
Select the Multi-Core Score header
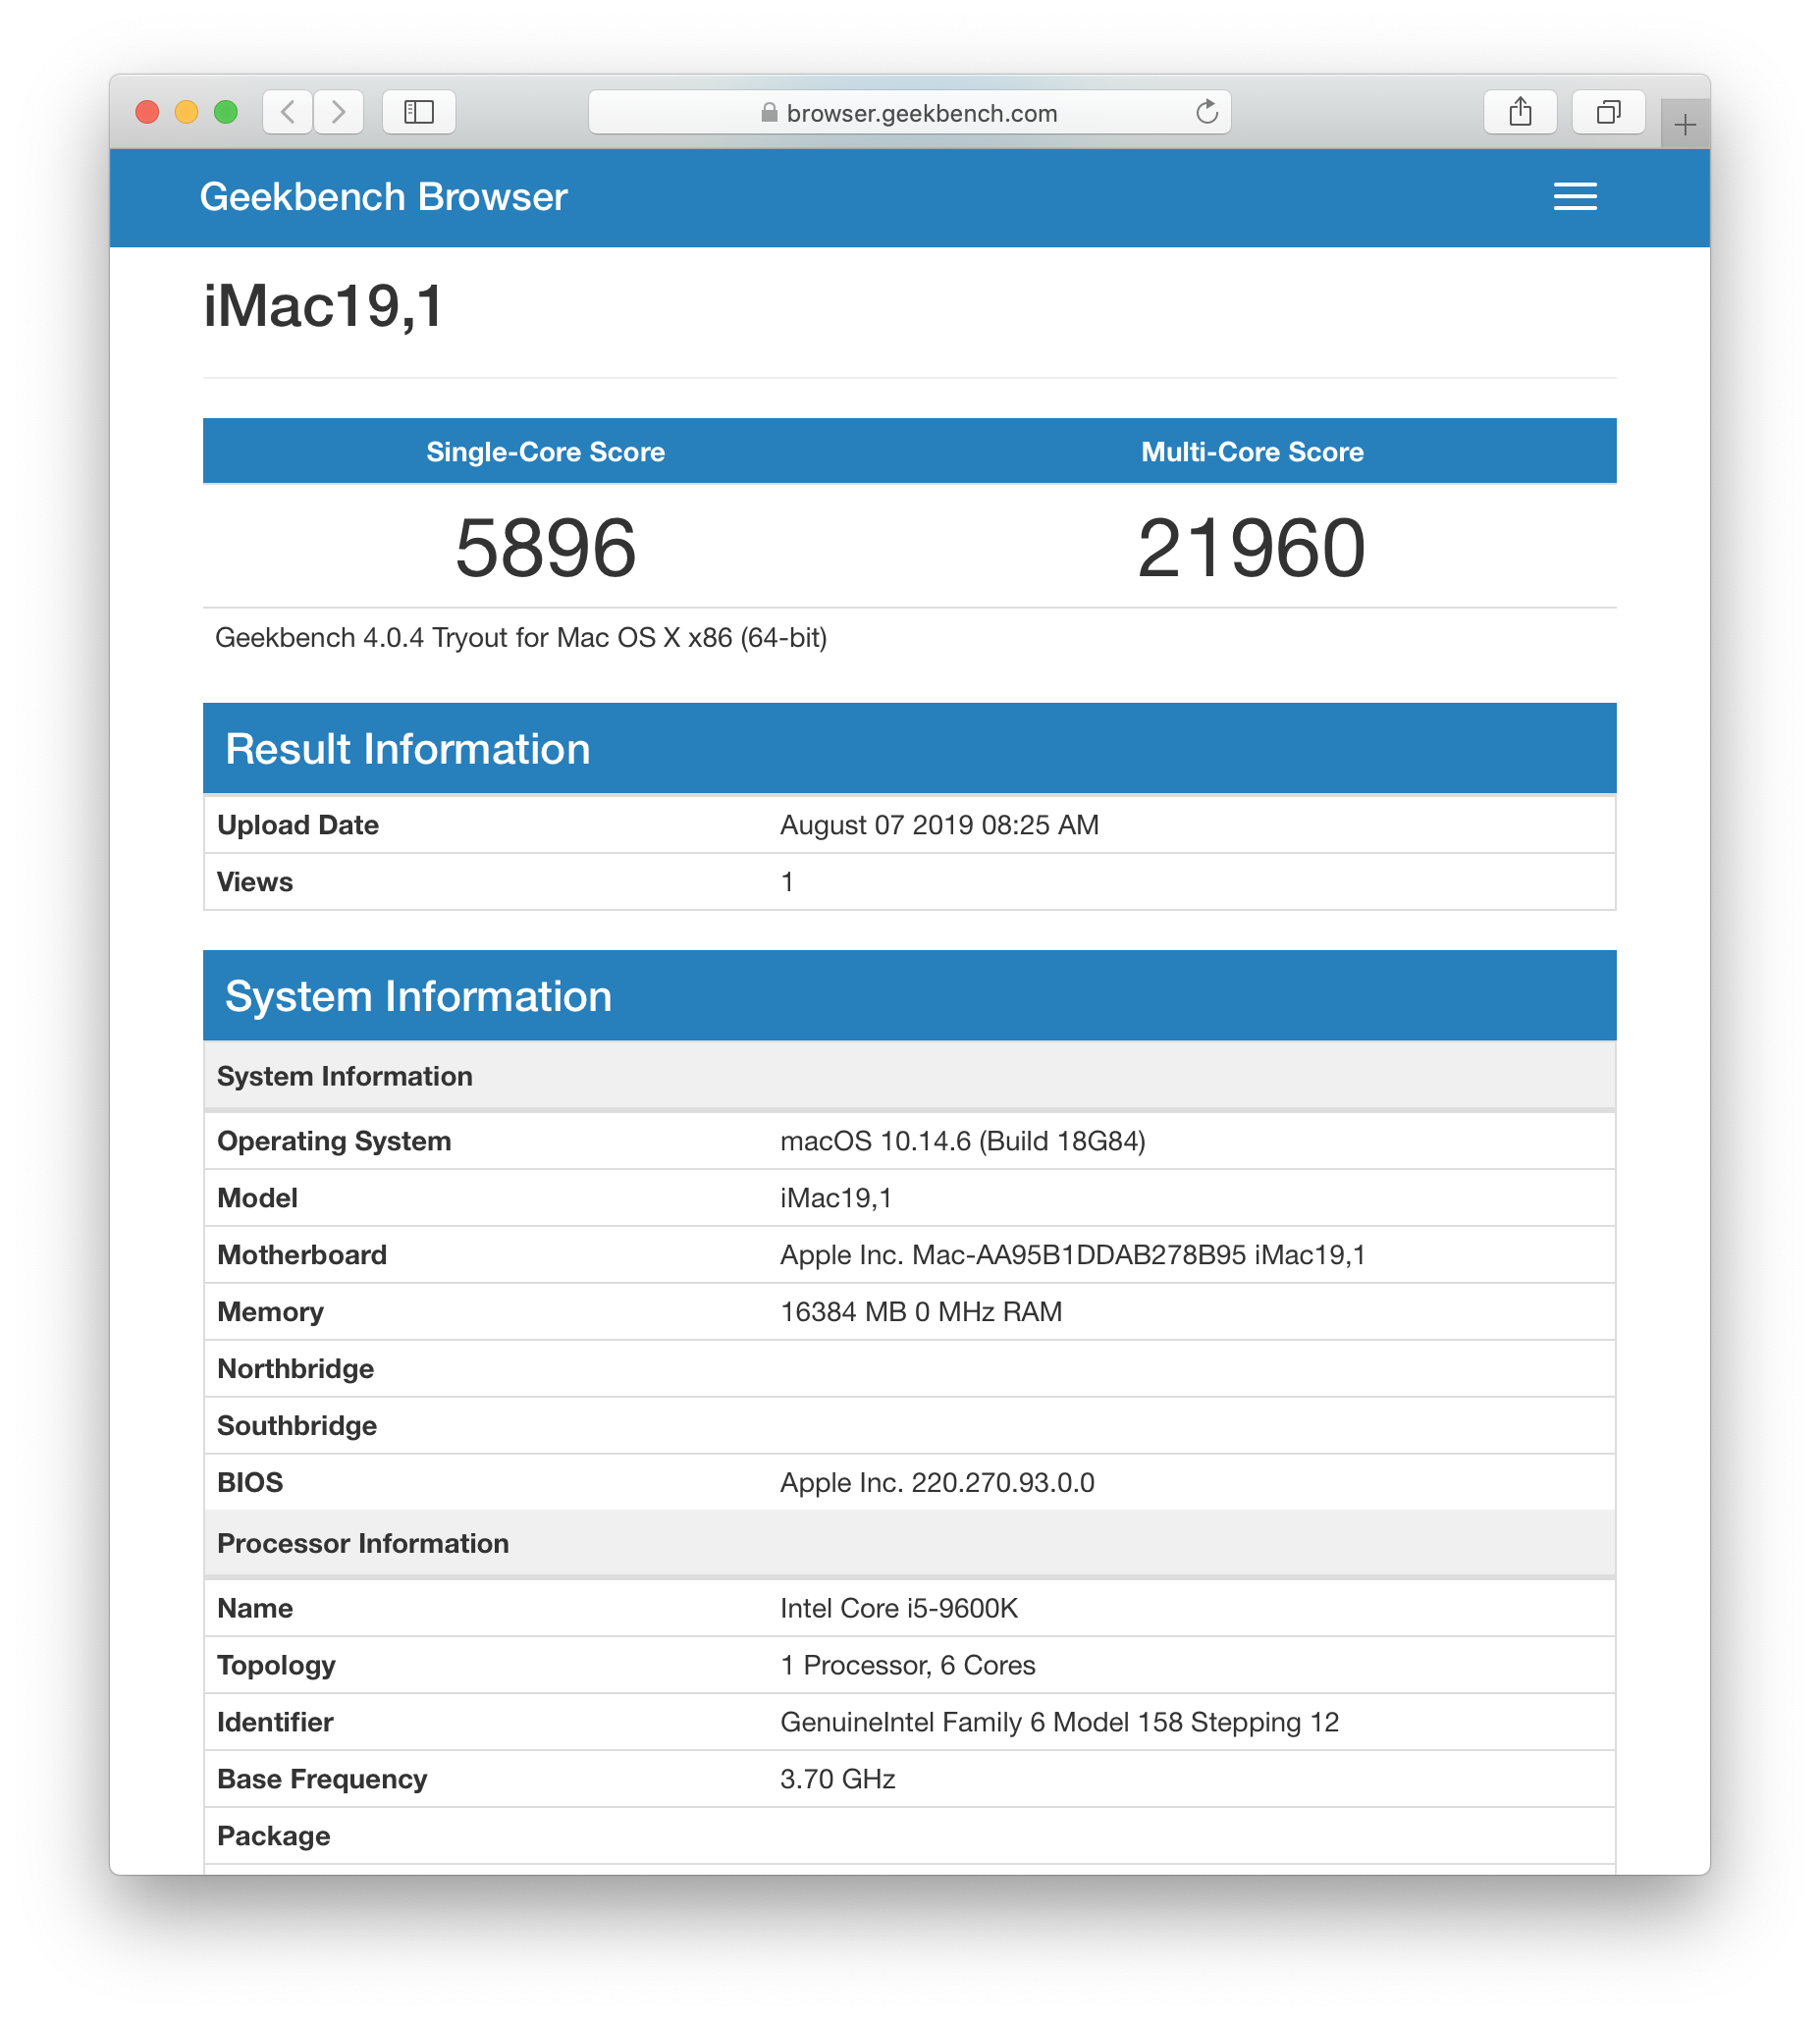tap(1252, 452)
